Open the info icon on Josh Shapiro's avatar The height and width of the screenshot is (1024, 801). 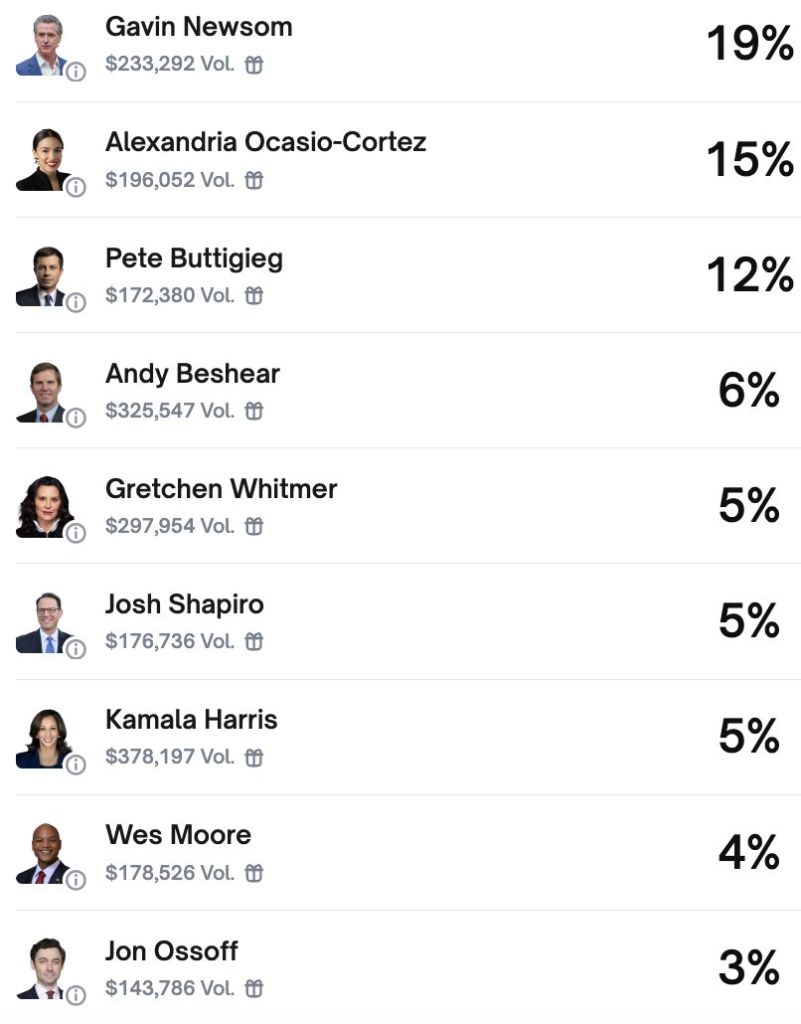76,648
